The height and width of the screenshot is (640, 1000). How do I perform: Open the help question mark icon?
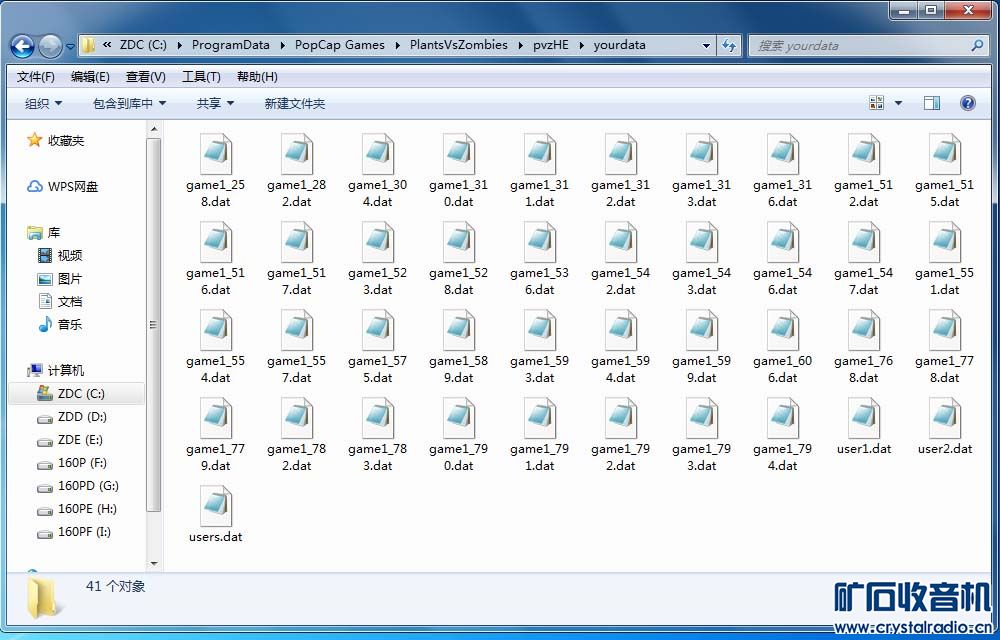click(967, 103)
